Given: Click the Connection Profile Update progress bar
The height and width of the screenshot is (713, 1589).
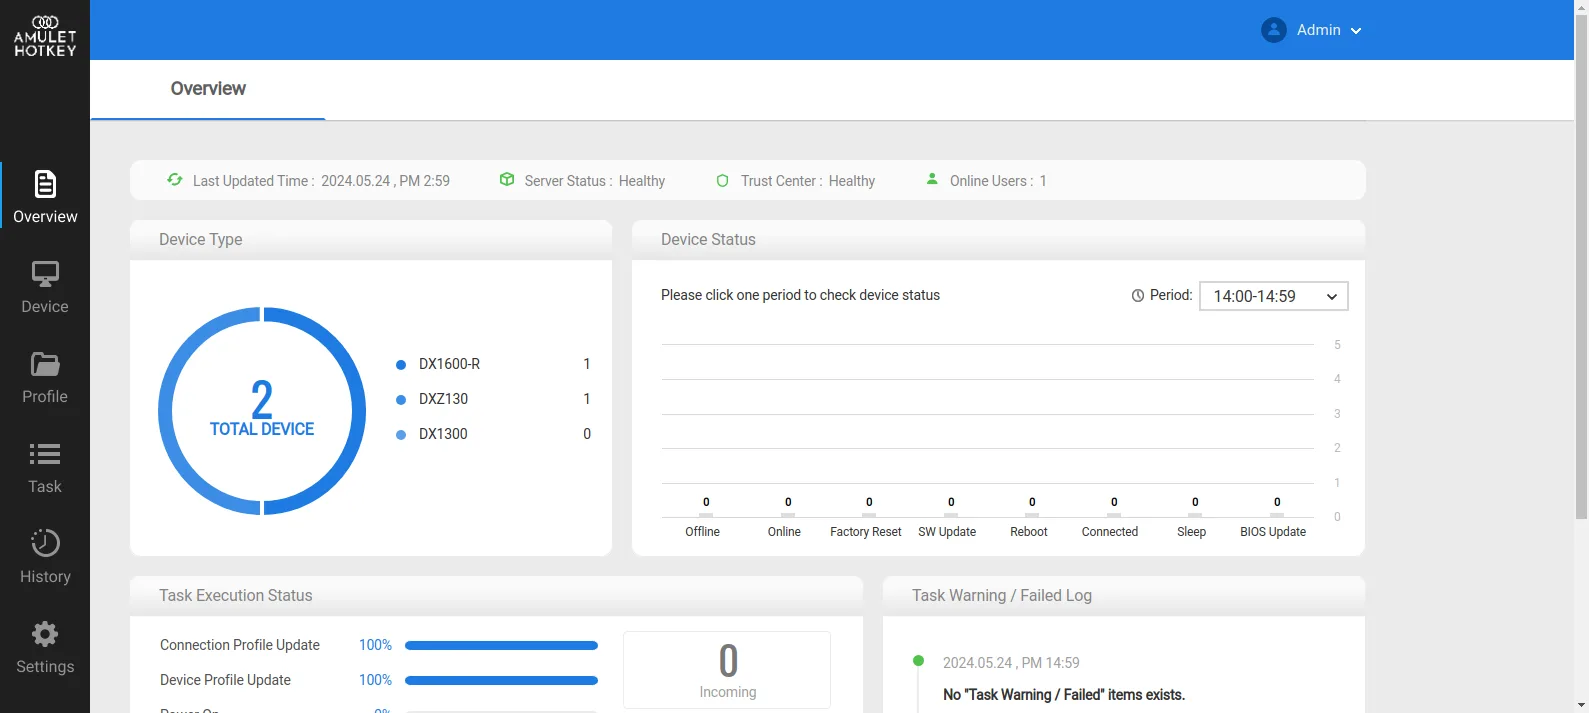Looking at the screenshot, I should (x=501, y=646).
